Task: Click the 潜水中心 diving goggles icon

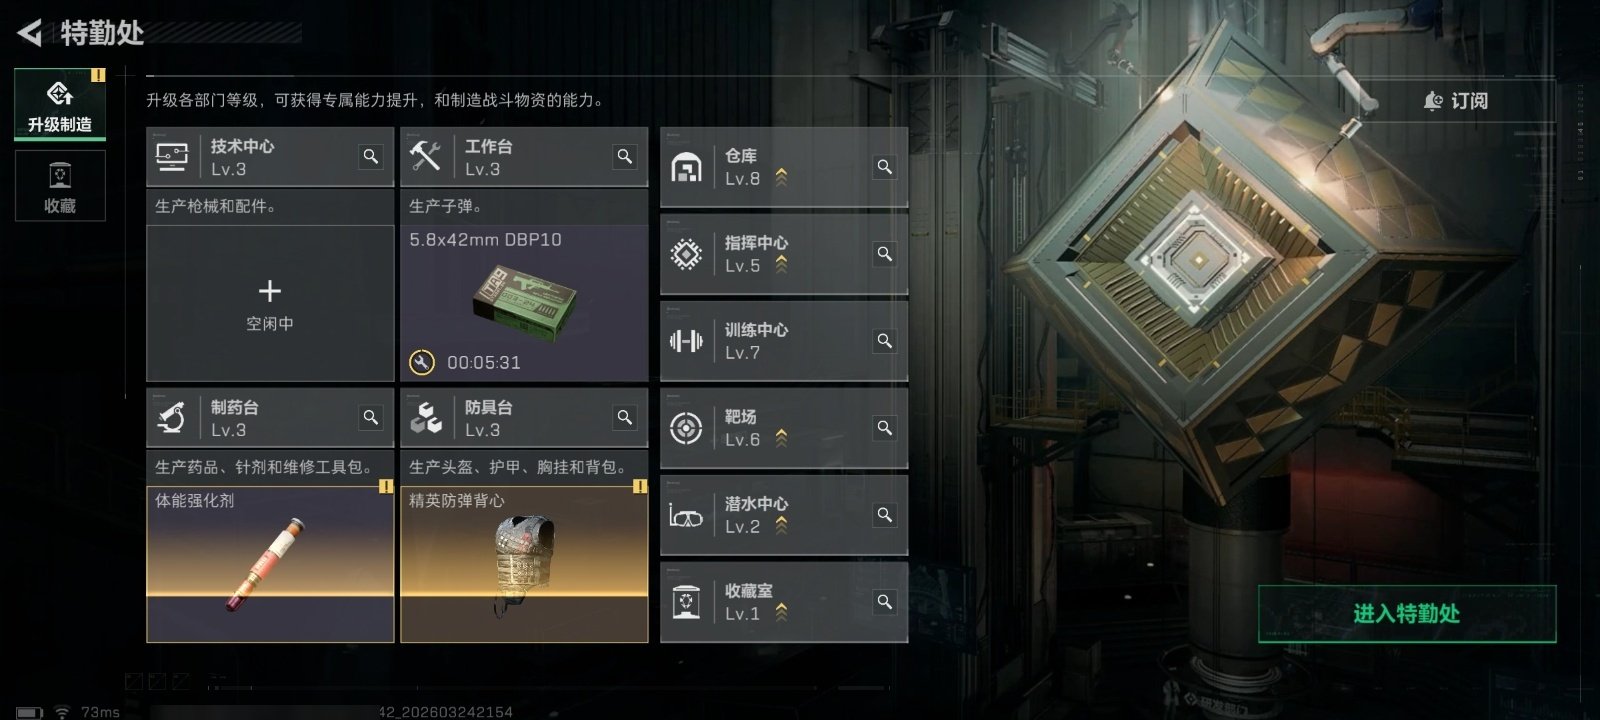Action: point(686,516)
